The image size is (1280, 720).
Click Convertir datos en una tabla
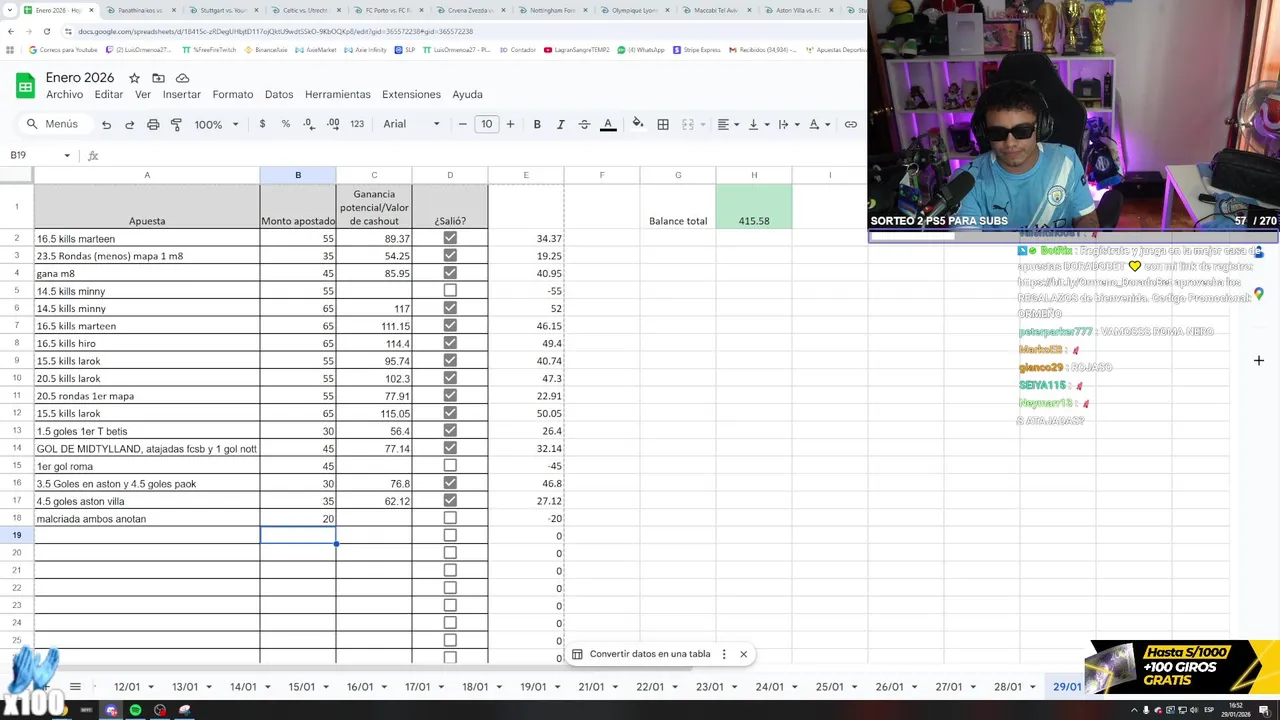pyautogui.click(x=650, y=654)
